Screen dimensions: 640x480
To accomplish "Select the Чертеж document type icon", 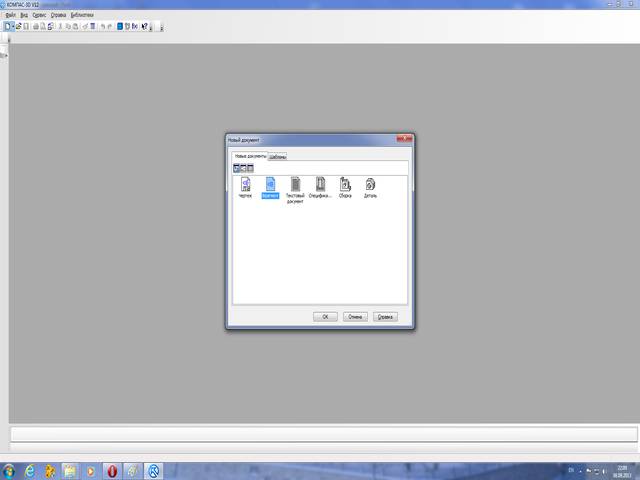I will [246, 185].
